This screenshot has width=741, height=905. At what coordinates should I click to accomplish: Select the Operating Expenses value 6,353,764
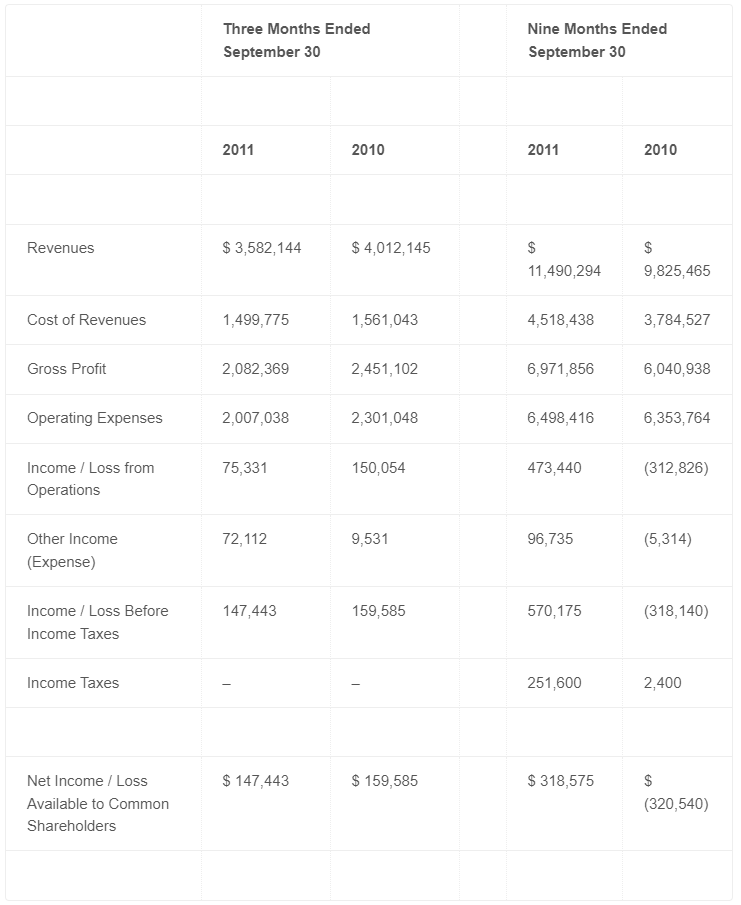point(677,418)
